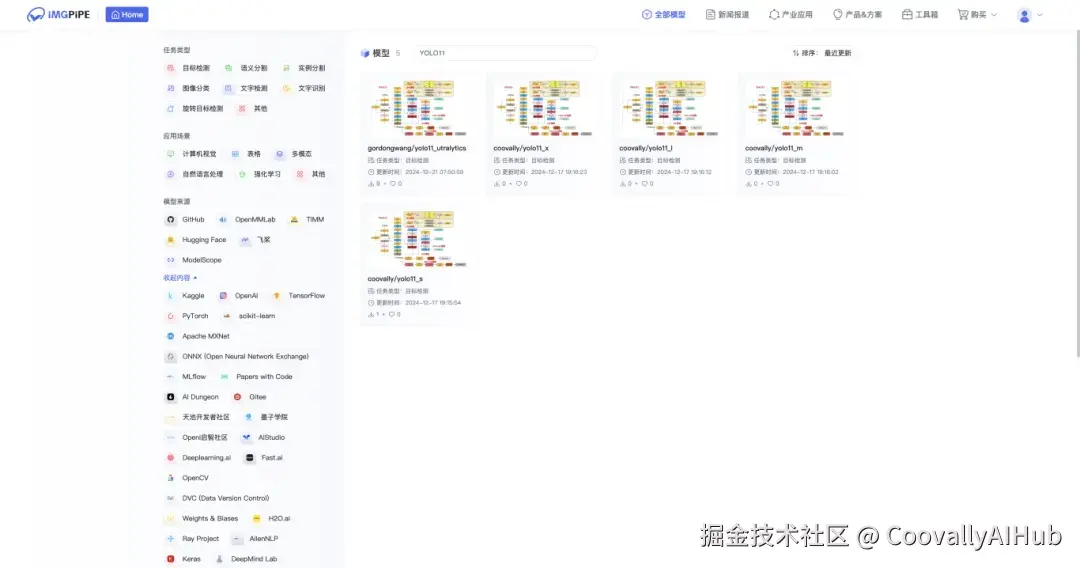The height and width of the screenshot is (568, 1080).
Task: Filter by Apache MXNet source
Action: [198, 336]
